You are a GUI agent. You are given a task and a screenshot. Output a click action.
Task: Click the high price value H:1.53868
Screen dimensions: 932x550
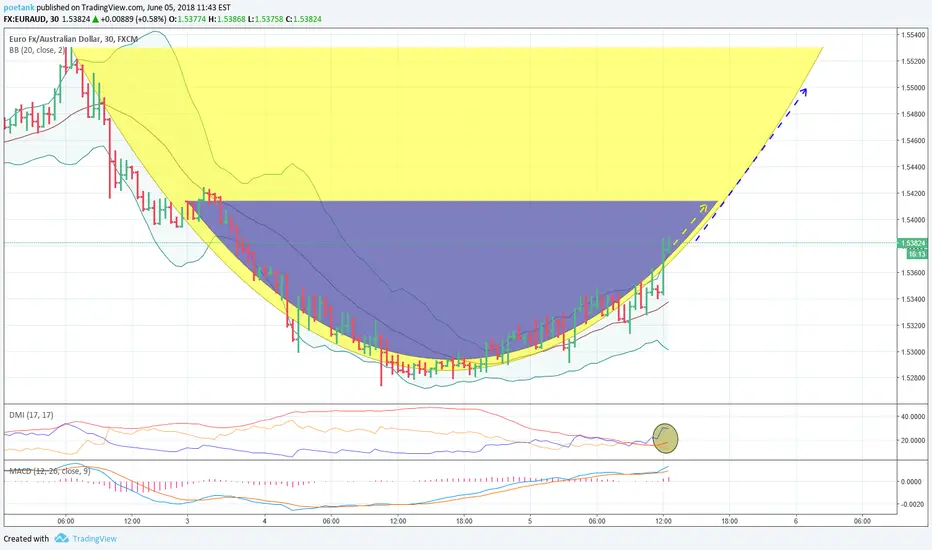(x=227, y=19)
